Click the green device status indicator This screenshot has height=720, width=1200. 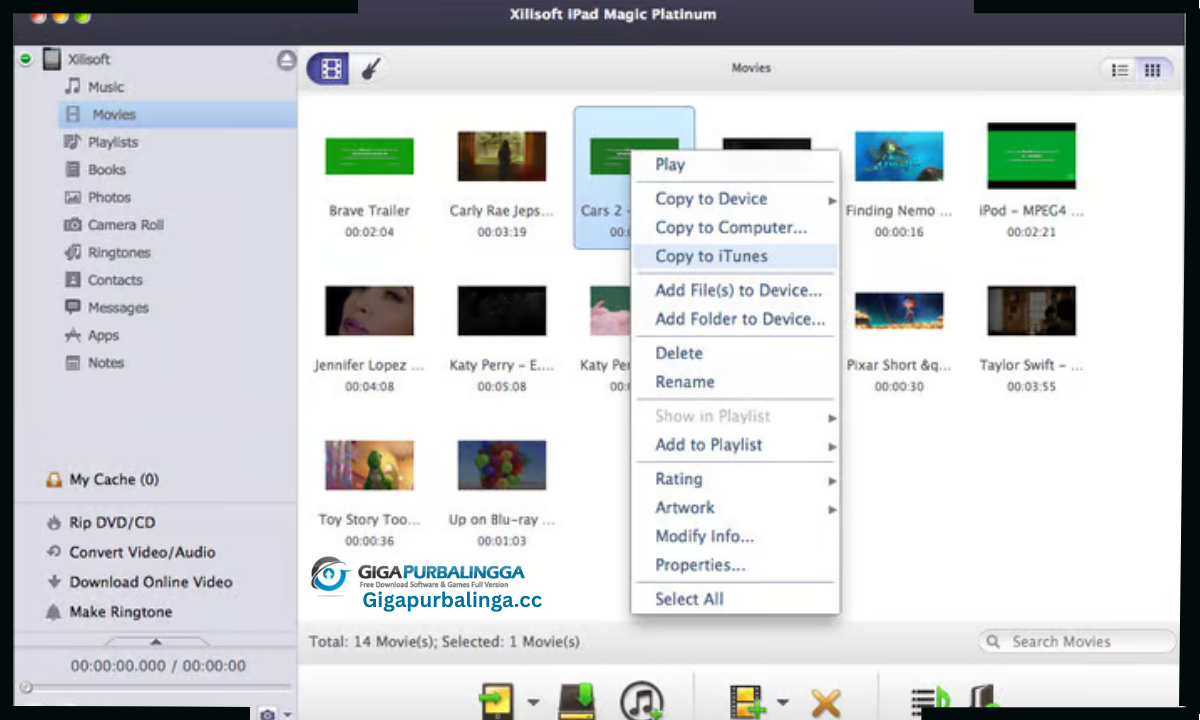(26, 60)
